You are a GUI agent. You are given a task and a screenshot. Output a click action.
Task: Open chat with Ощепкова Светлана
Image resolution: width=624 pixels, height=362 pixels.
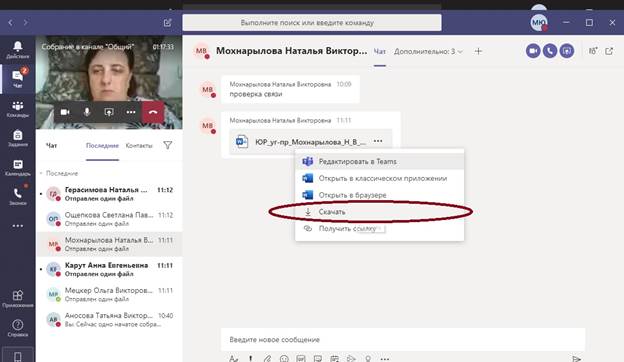pos(109,219)
